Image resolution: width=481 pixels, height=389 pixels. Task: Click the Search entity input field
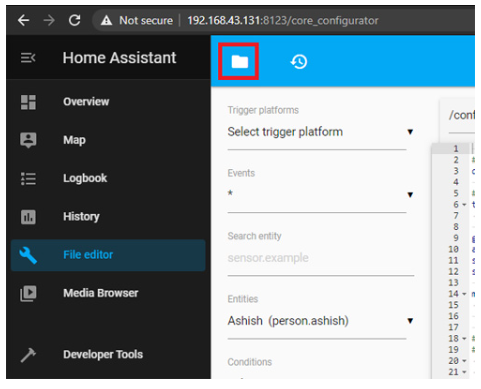click(x=321, y=258)
